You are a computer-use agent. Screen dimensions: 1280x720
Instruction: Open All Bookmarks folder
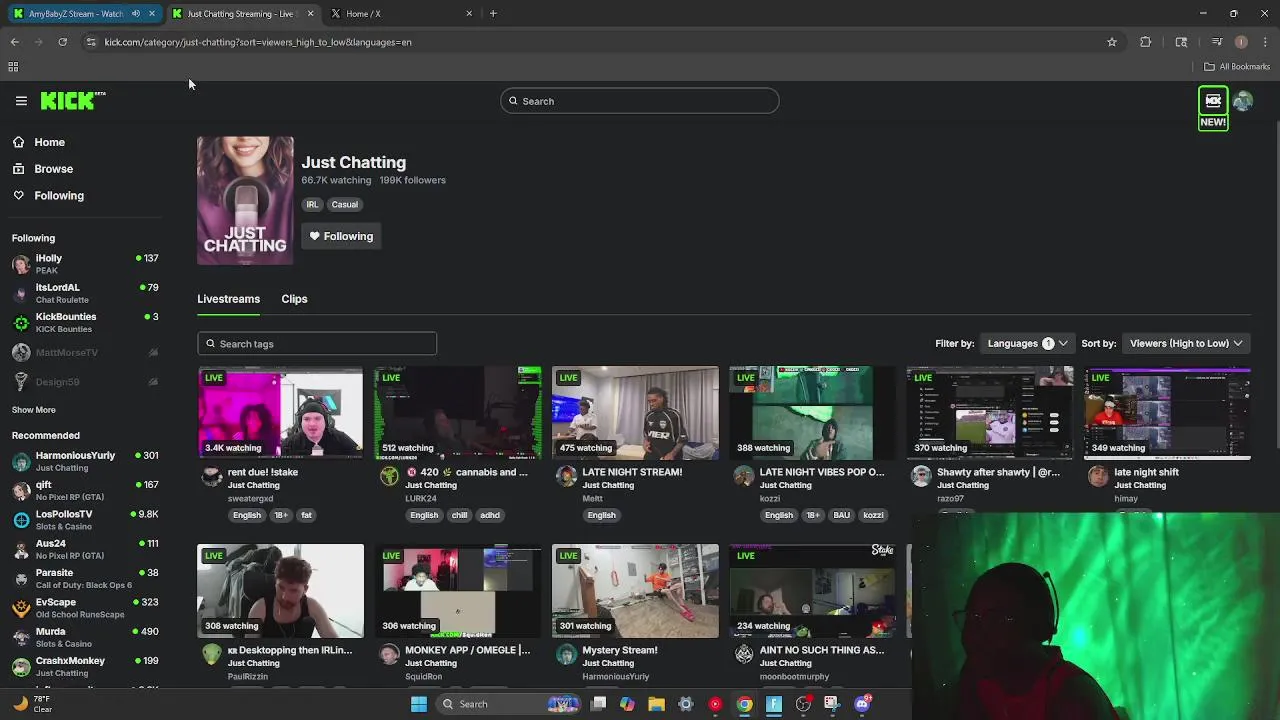(1237, 67)
